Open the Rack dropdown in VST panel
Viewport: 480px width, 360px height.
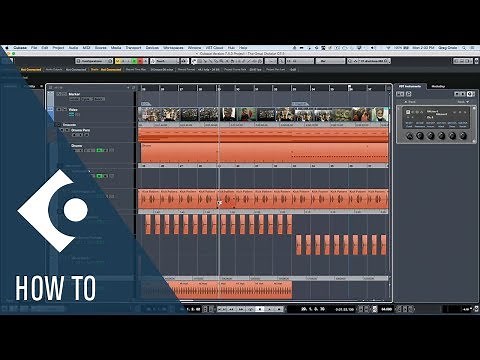point(464,102)
